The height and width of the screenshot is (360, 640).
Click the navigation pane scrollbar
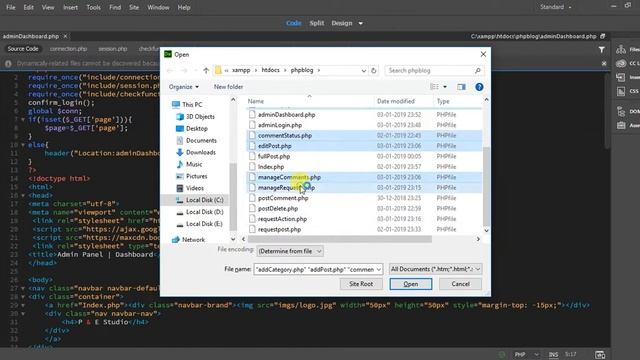(233, 196)
